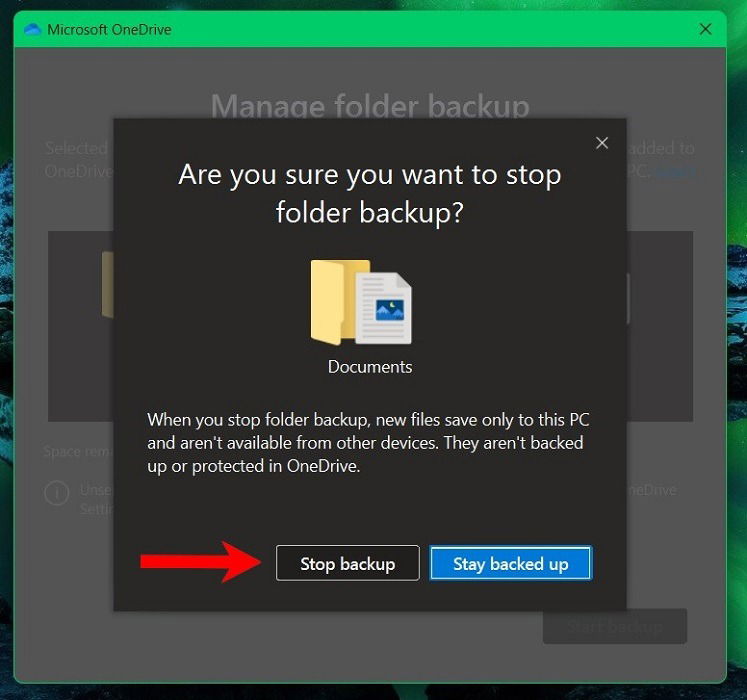
Task: Click the dimmed info circle icon
Action: (57, 493)
